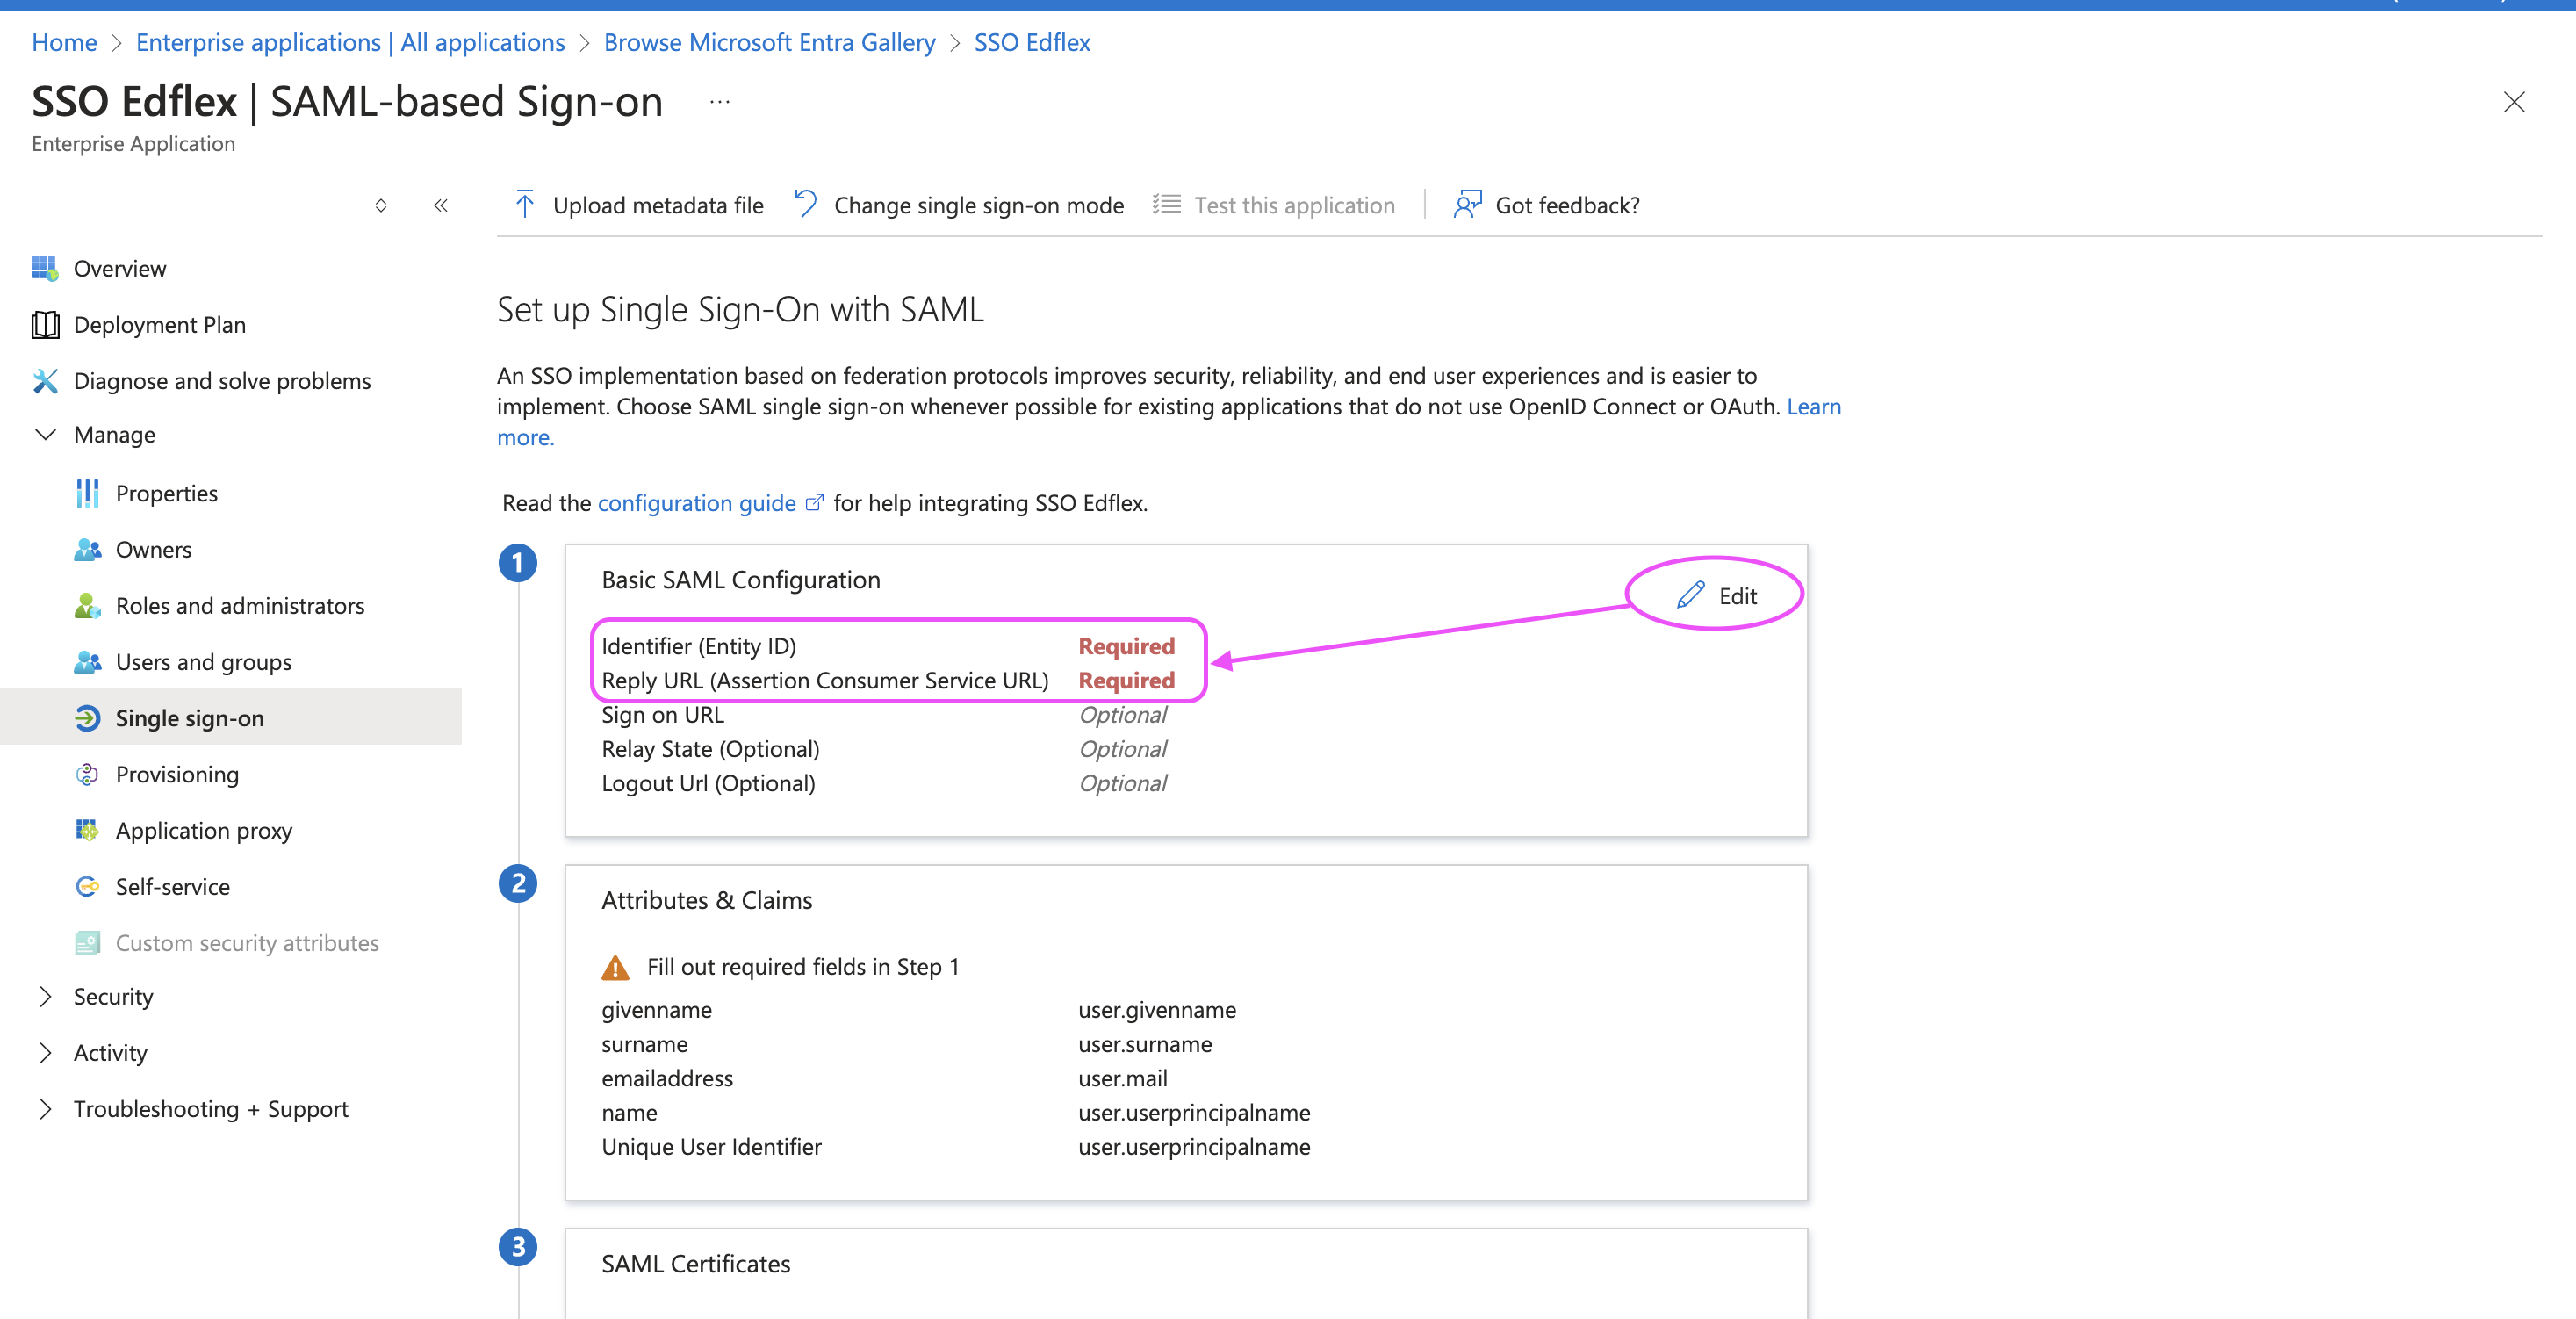Expand the Security section
Screen dimensions: 2576x1319
click(x=45, y=996)
